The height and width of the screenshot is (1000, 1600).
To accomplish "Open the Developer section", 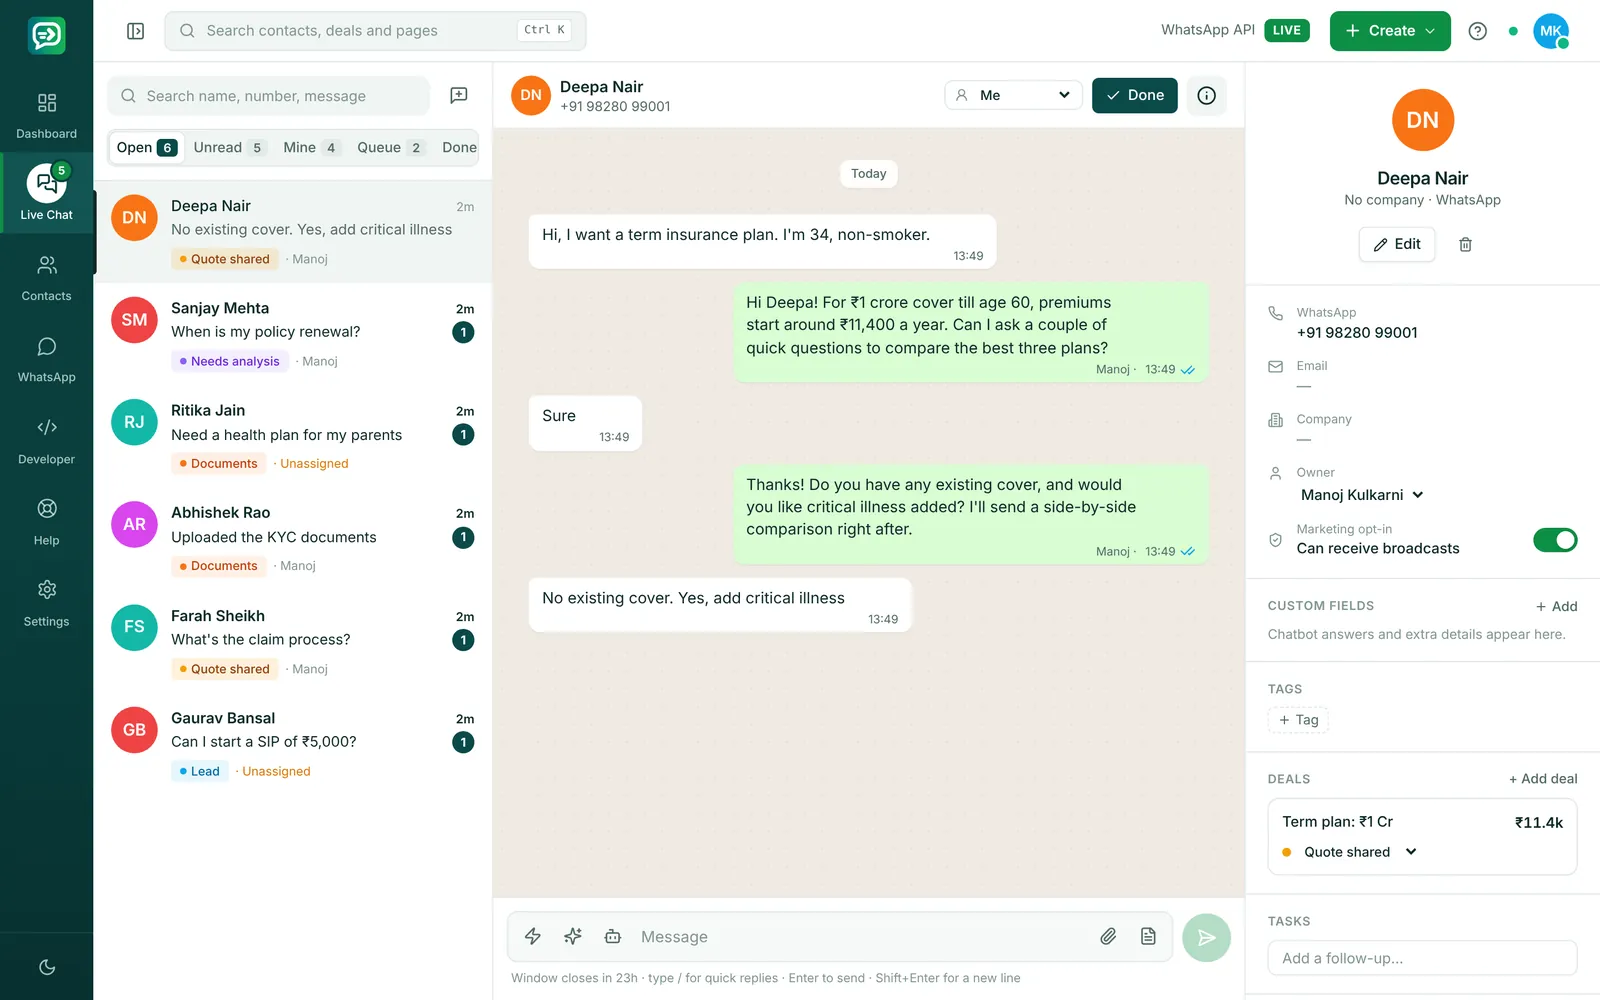I will coord(46,441).
